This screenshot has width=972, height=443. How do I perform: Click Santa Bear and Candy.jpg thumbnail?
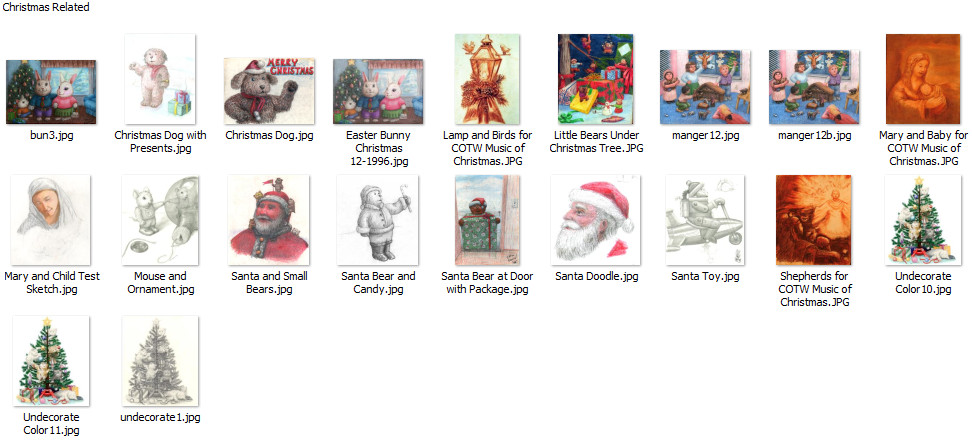(378, 220)
